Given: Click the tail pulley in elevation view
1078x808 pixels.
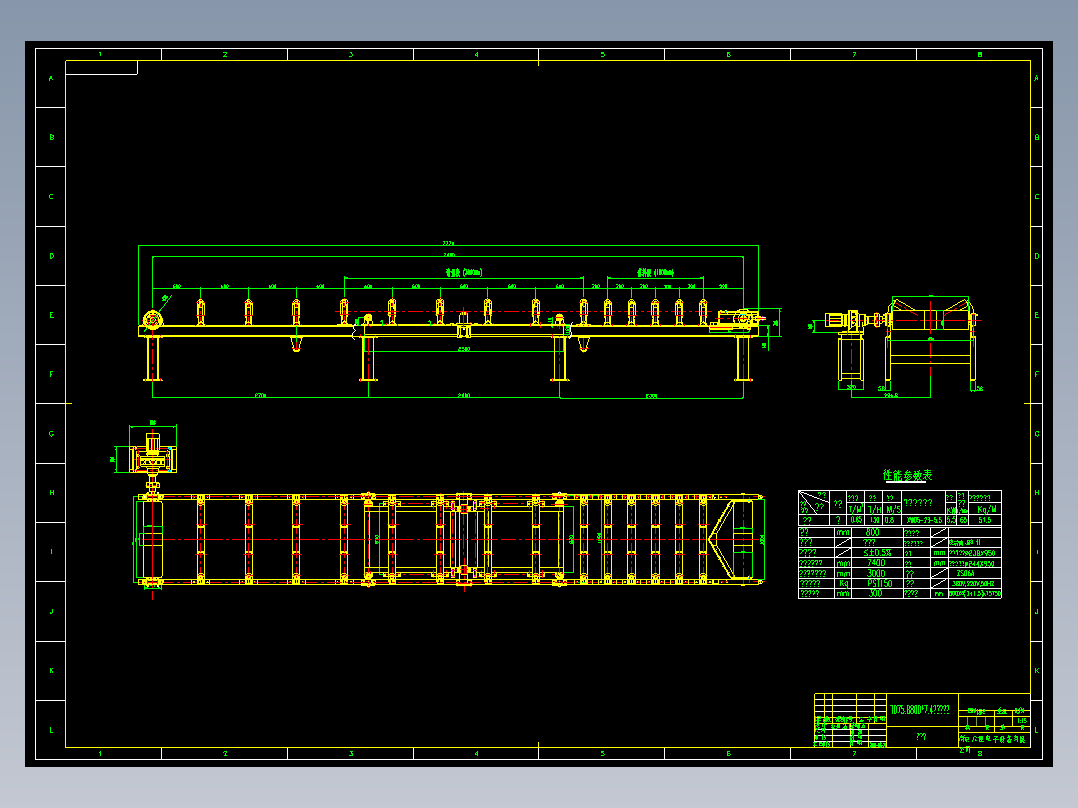Looking at the screenshot, I should pyautogui.click(x=152, y=320).
